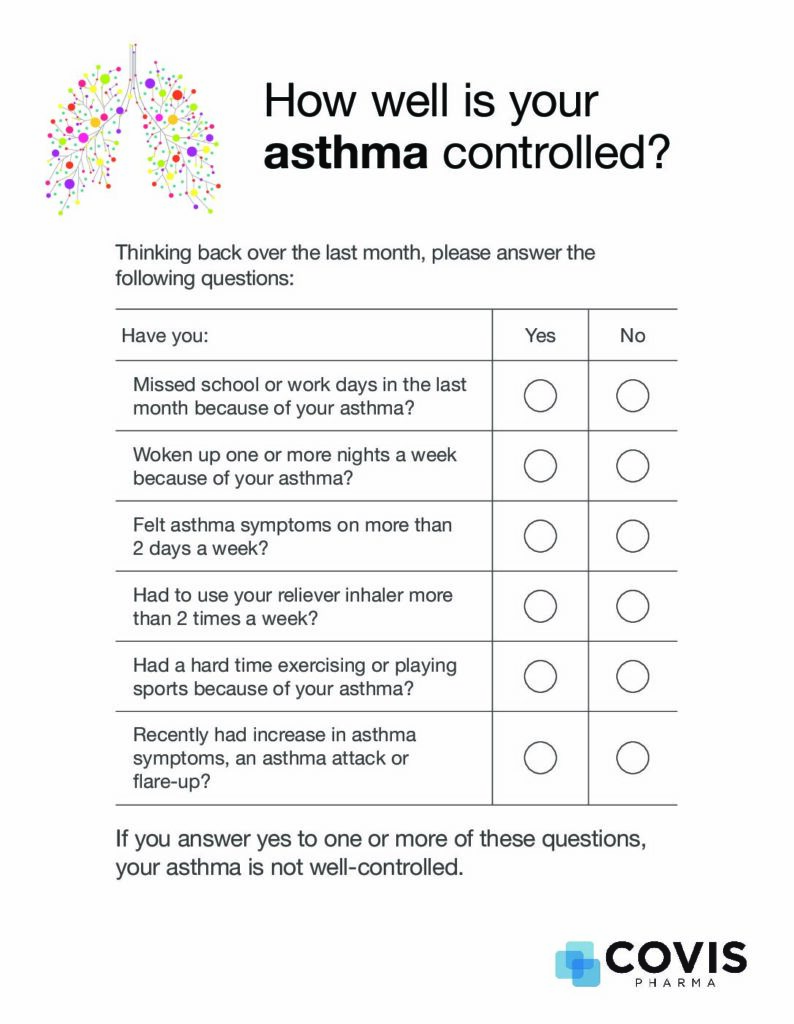This screenshot has height=1024, width=794.
Task: Click the "not well-controlled" result statement
Action: click(380, 854)
